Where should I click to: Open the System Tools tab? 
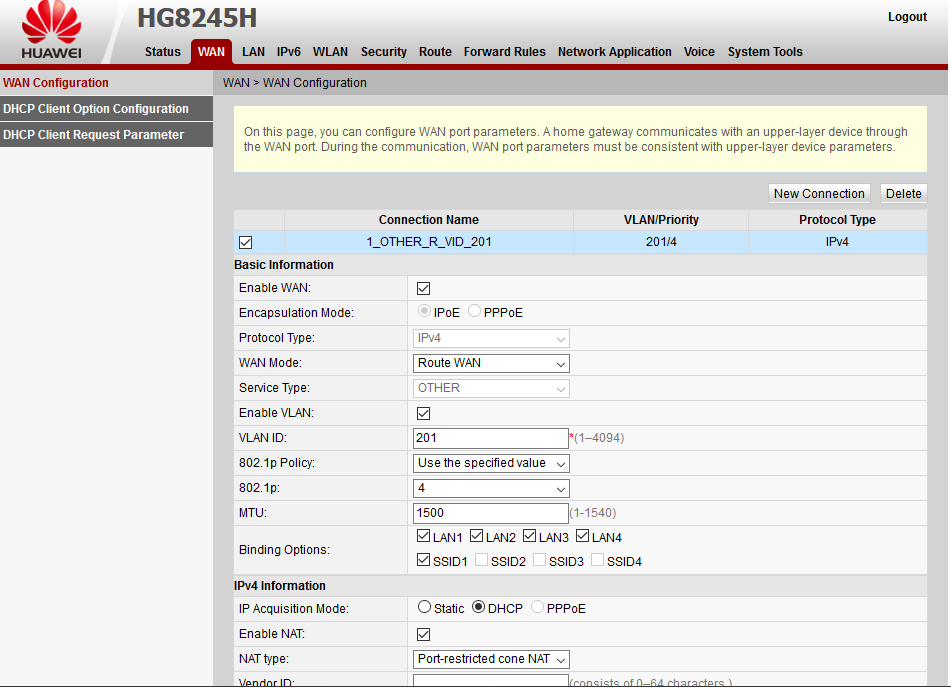765,52
